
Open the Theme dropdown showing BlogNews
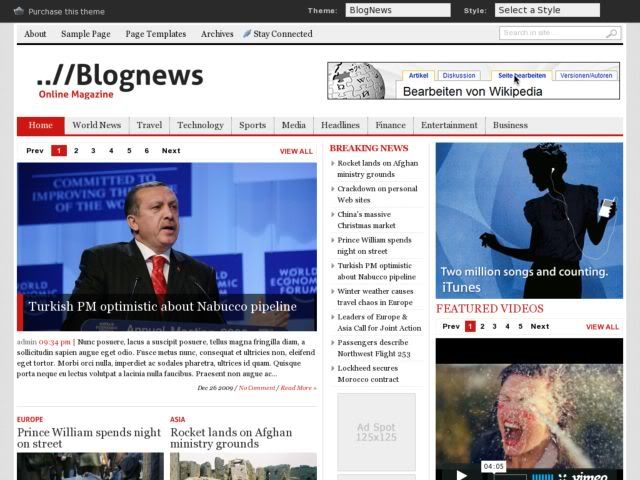(398, 10)
